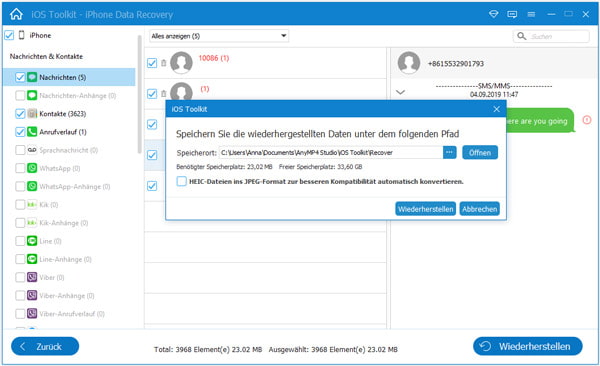Click the WhatsApp-Anhänge icon
The image size is (600, 366).
[x=32, y=186]
